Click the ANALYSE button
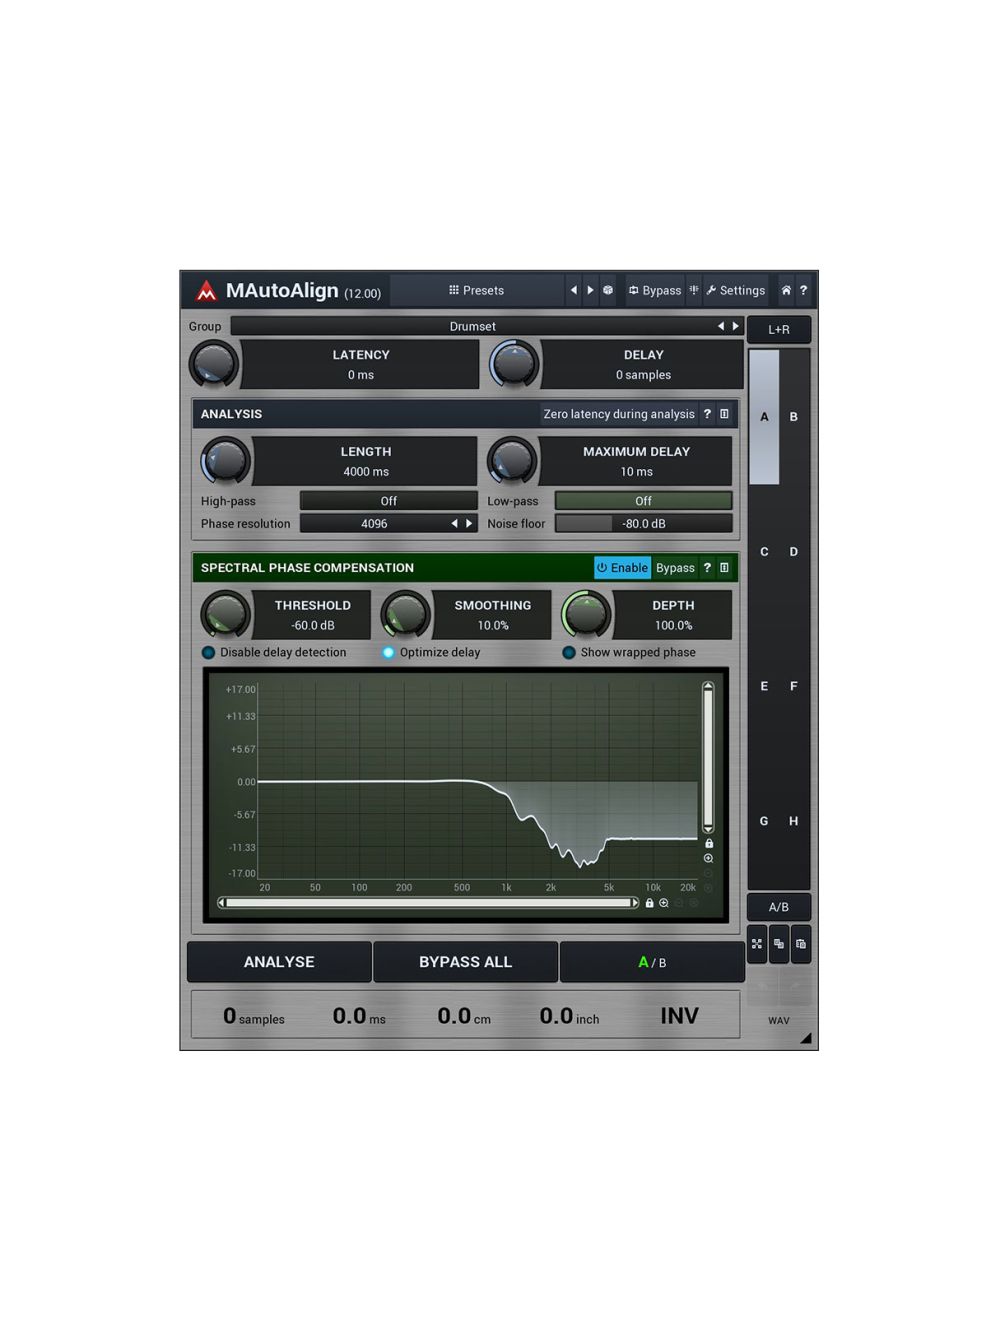 (278, 962)
